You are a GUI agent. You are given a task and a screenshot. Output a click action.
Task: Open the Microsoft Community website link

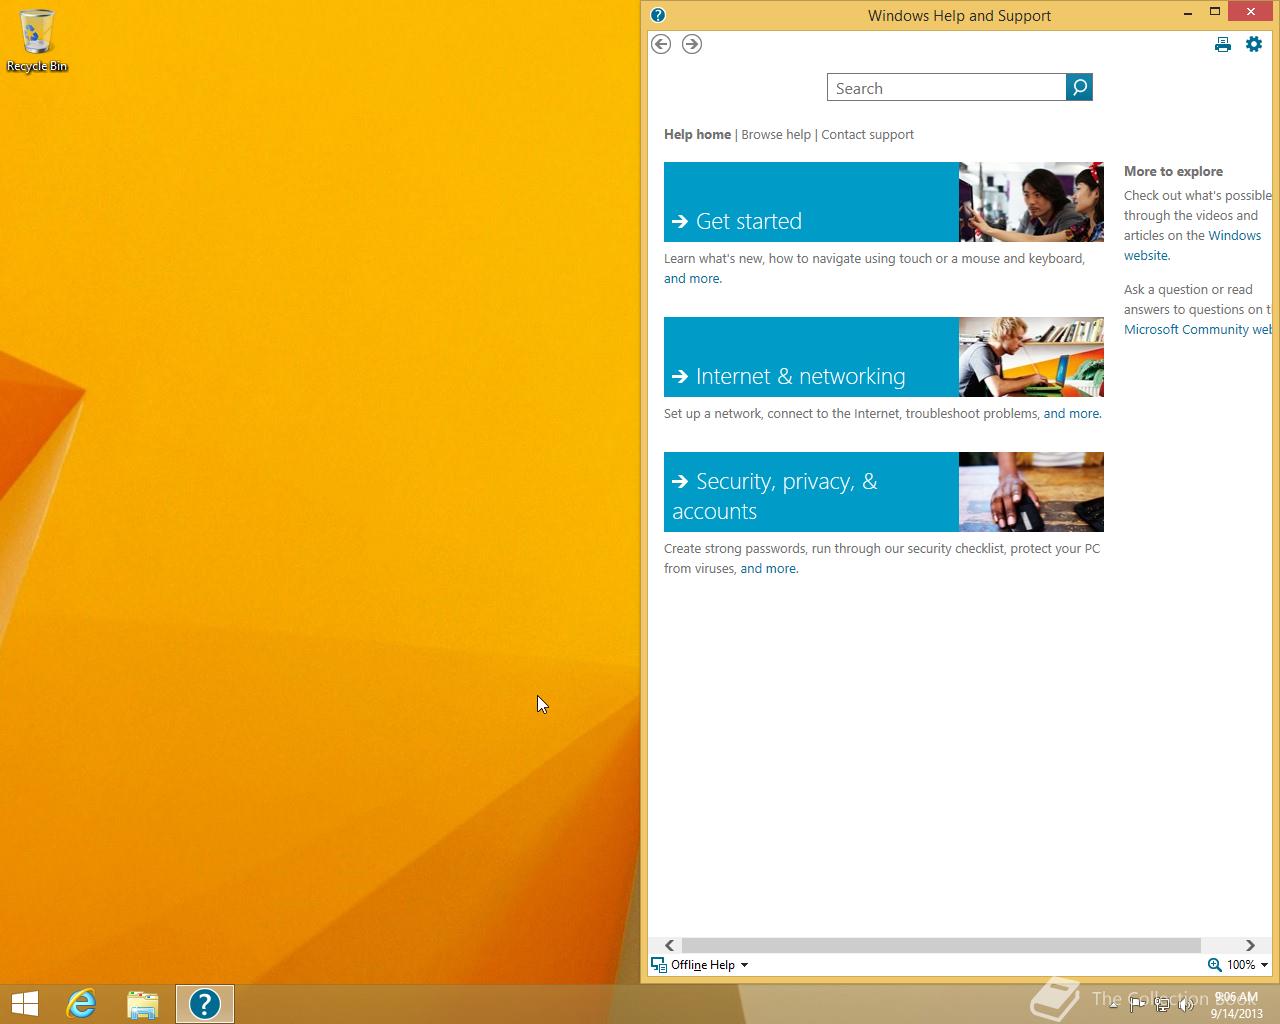1198,330
